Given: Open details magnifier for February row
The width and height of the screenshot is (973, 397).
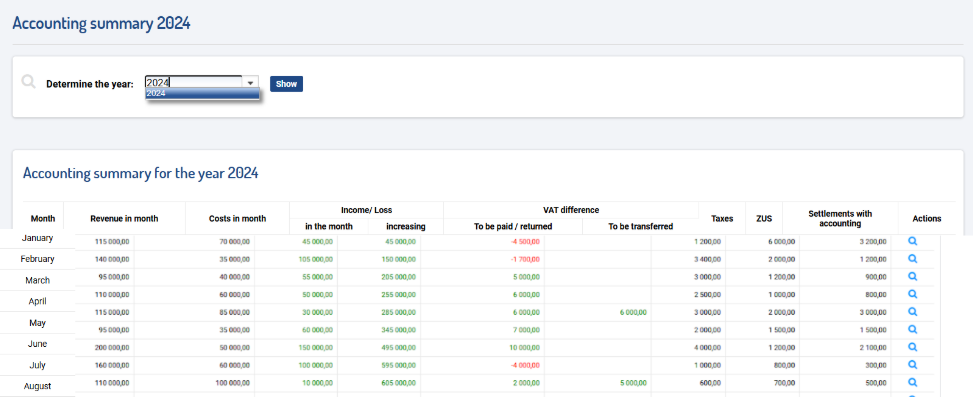Looking at the screenshot, I should [x=912, y=259].
